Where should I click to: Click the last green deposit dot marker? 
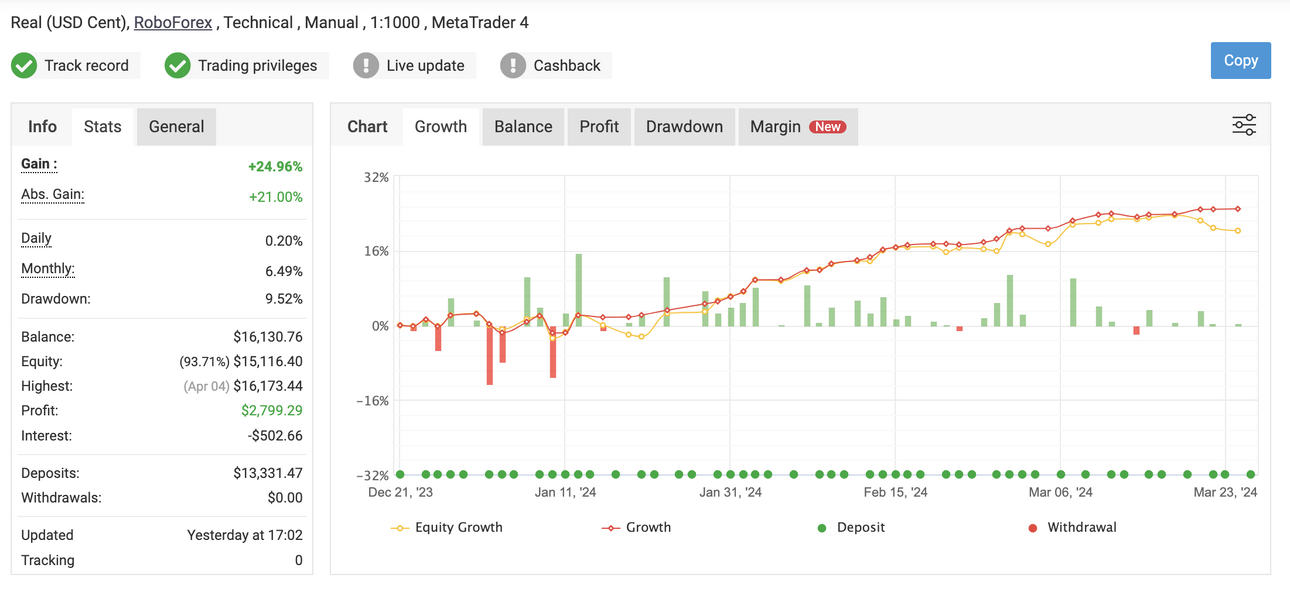[x=1251, y=474]
